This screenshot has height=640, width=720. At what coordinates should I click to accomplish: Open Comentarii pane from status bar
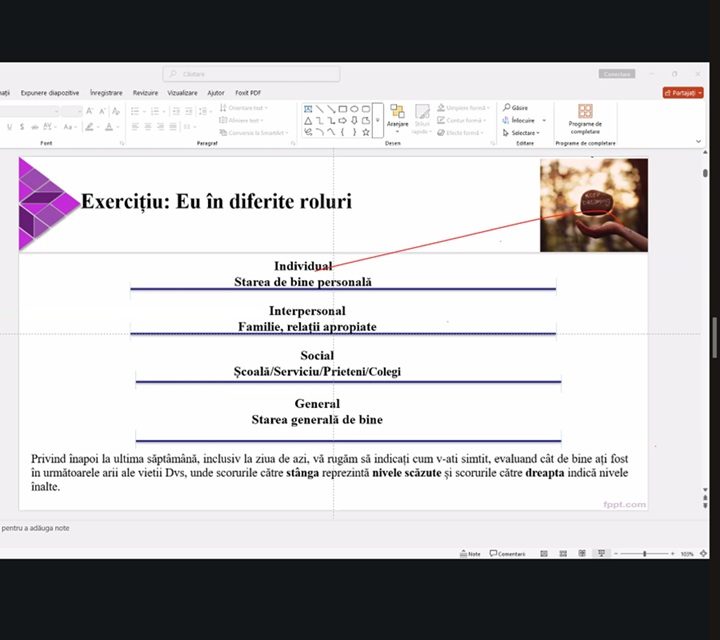click(x=508, y=553)
